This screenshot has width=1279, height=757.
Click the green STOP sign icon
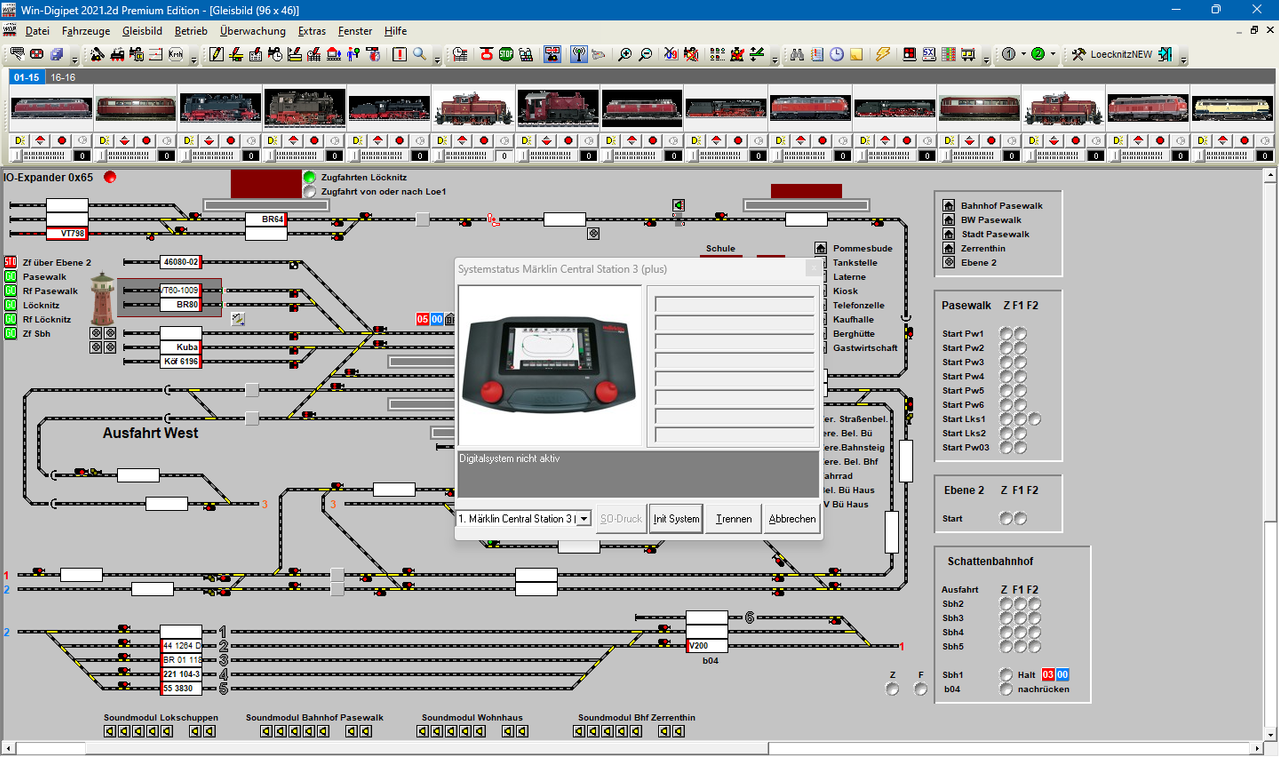tap(506, 54)
